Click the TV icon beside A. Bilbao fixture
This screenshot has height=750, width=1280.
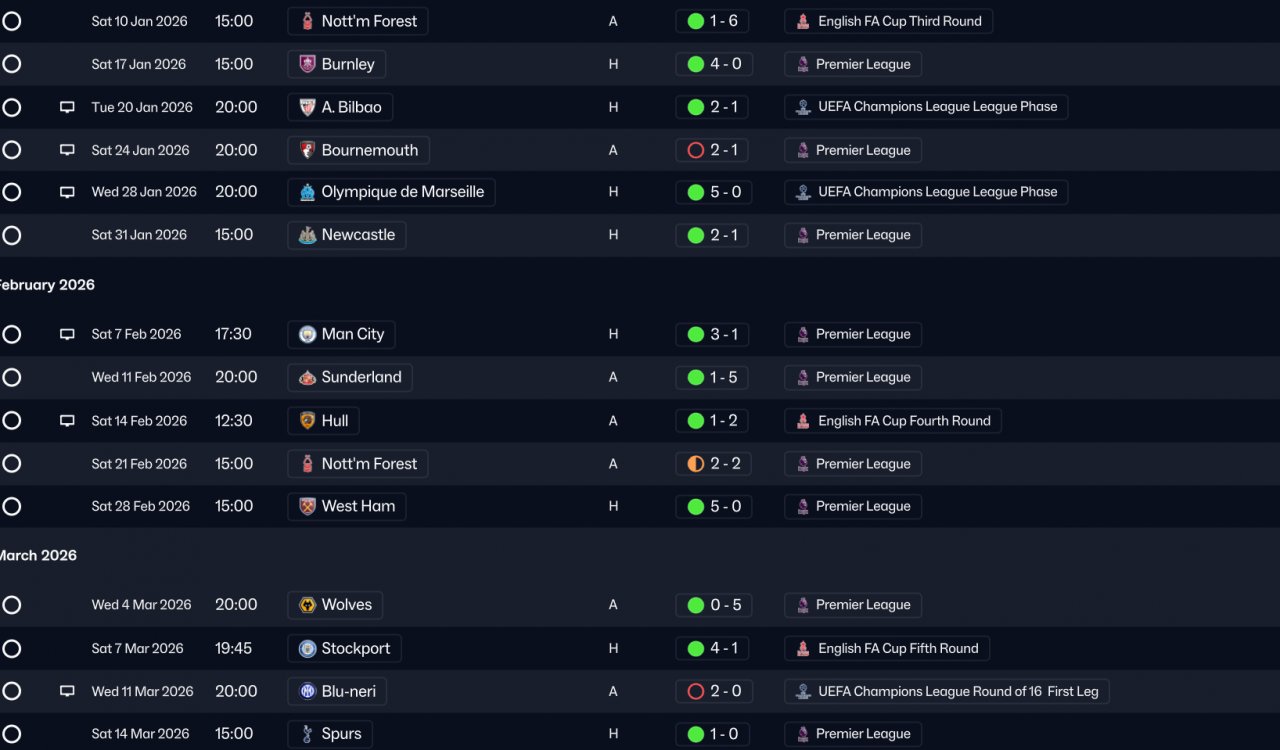(67, 107)
